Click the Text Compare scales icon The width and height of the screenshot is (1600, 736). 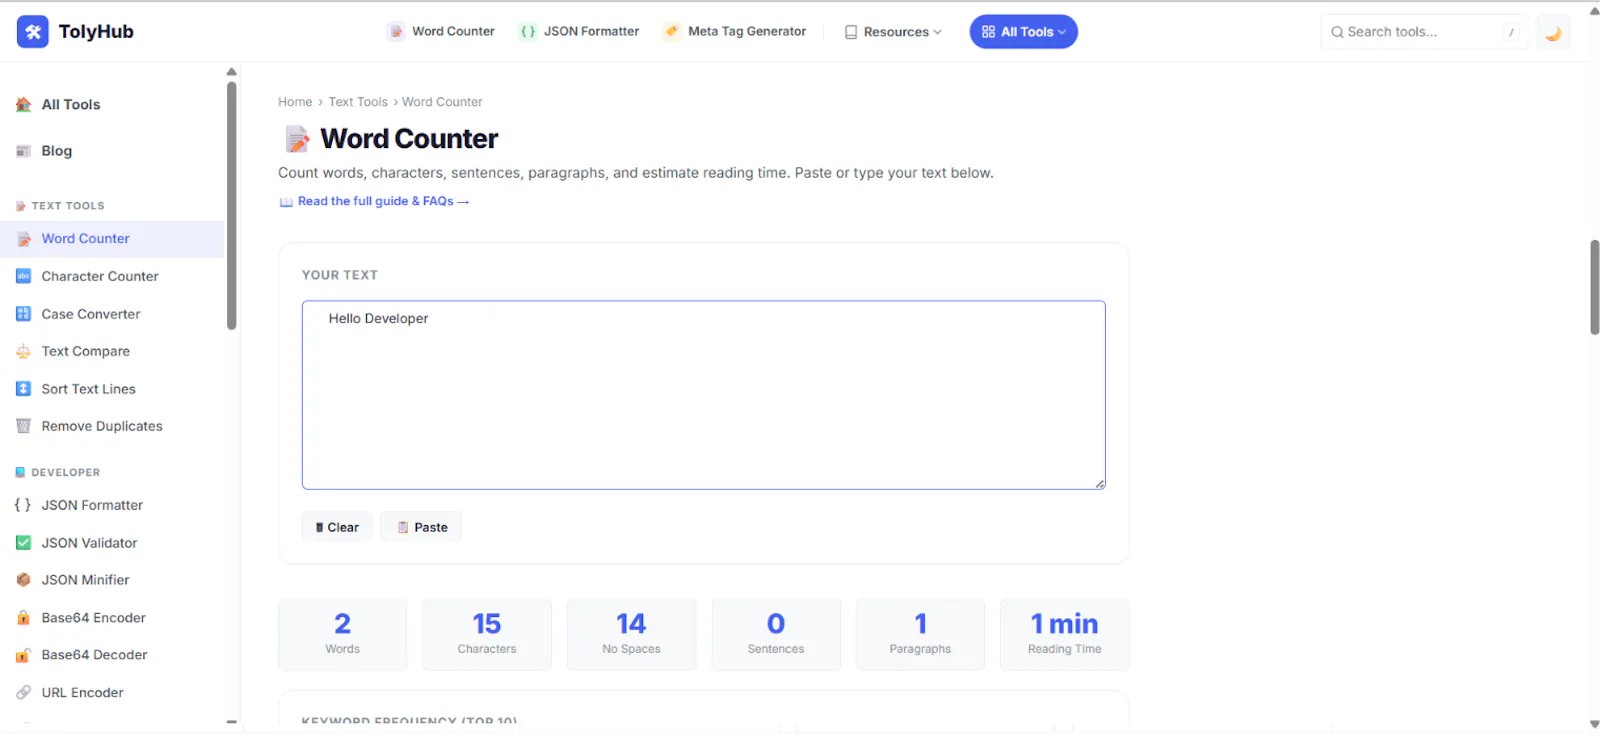23,351
